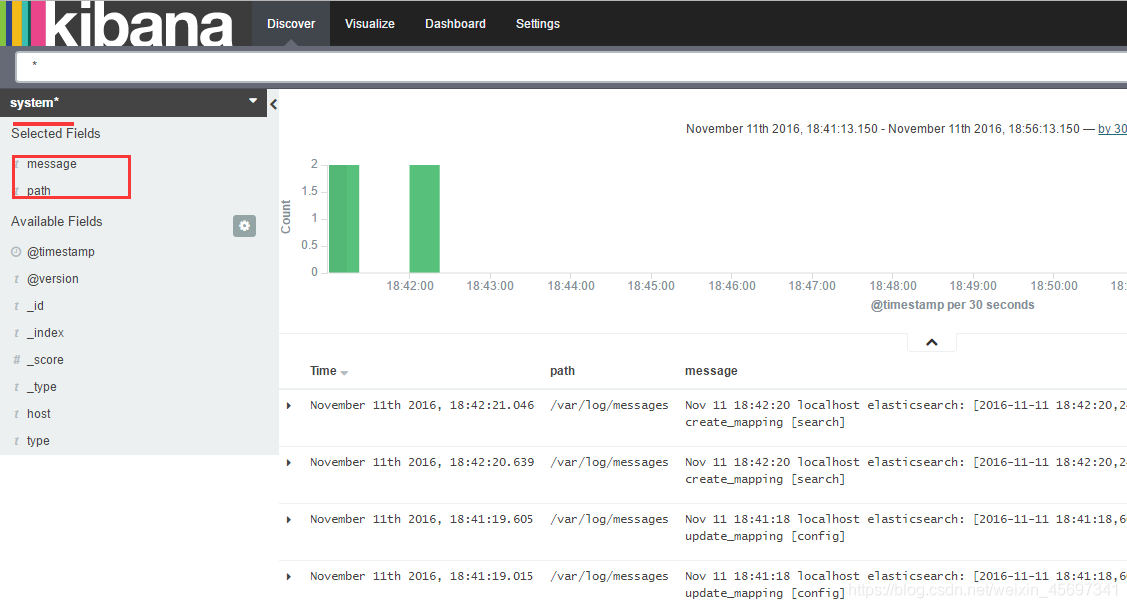This screenshot has height=608, width=1127.
Task: Select the message field in Selected Fields
Action: [x=52, y=164]
